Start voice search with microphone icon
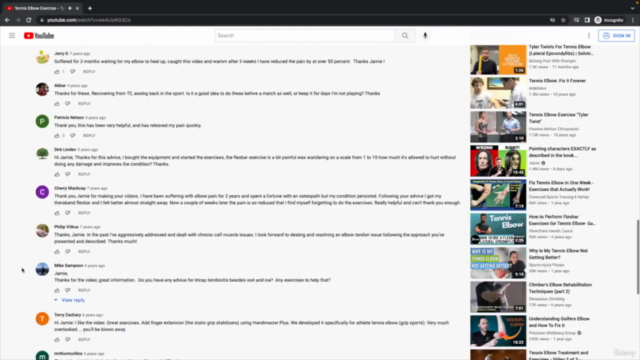Image resolution: width=640 pixels, height=360 pixels. 425,36
